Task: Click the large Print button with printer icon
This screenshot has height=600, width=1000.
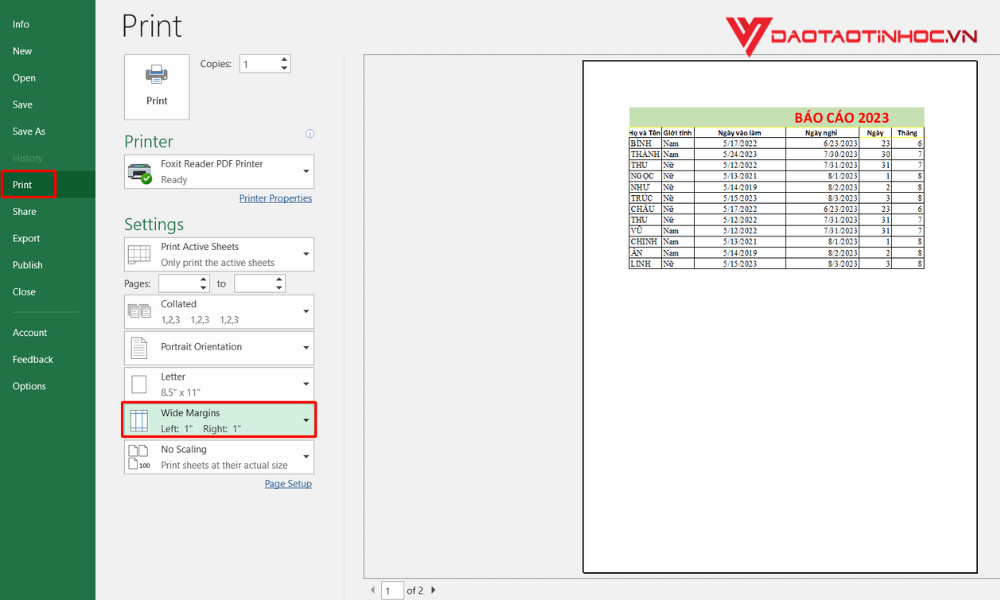Action: (156, 86)
